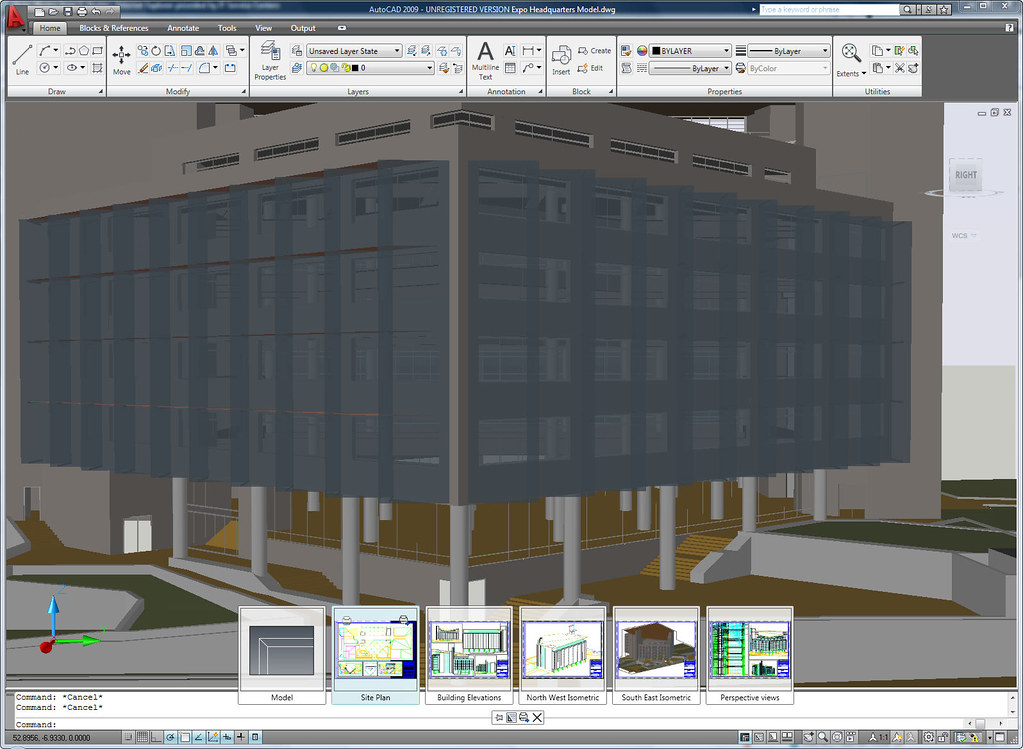Toggle Snap mode in status bar
Screen dimensions: 1023x749
coord(129,738)
